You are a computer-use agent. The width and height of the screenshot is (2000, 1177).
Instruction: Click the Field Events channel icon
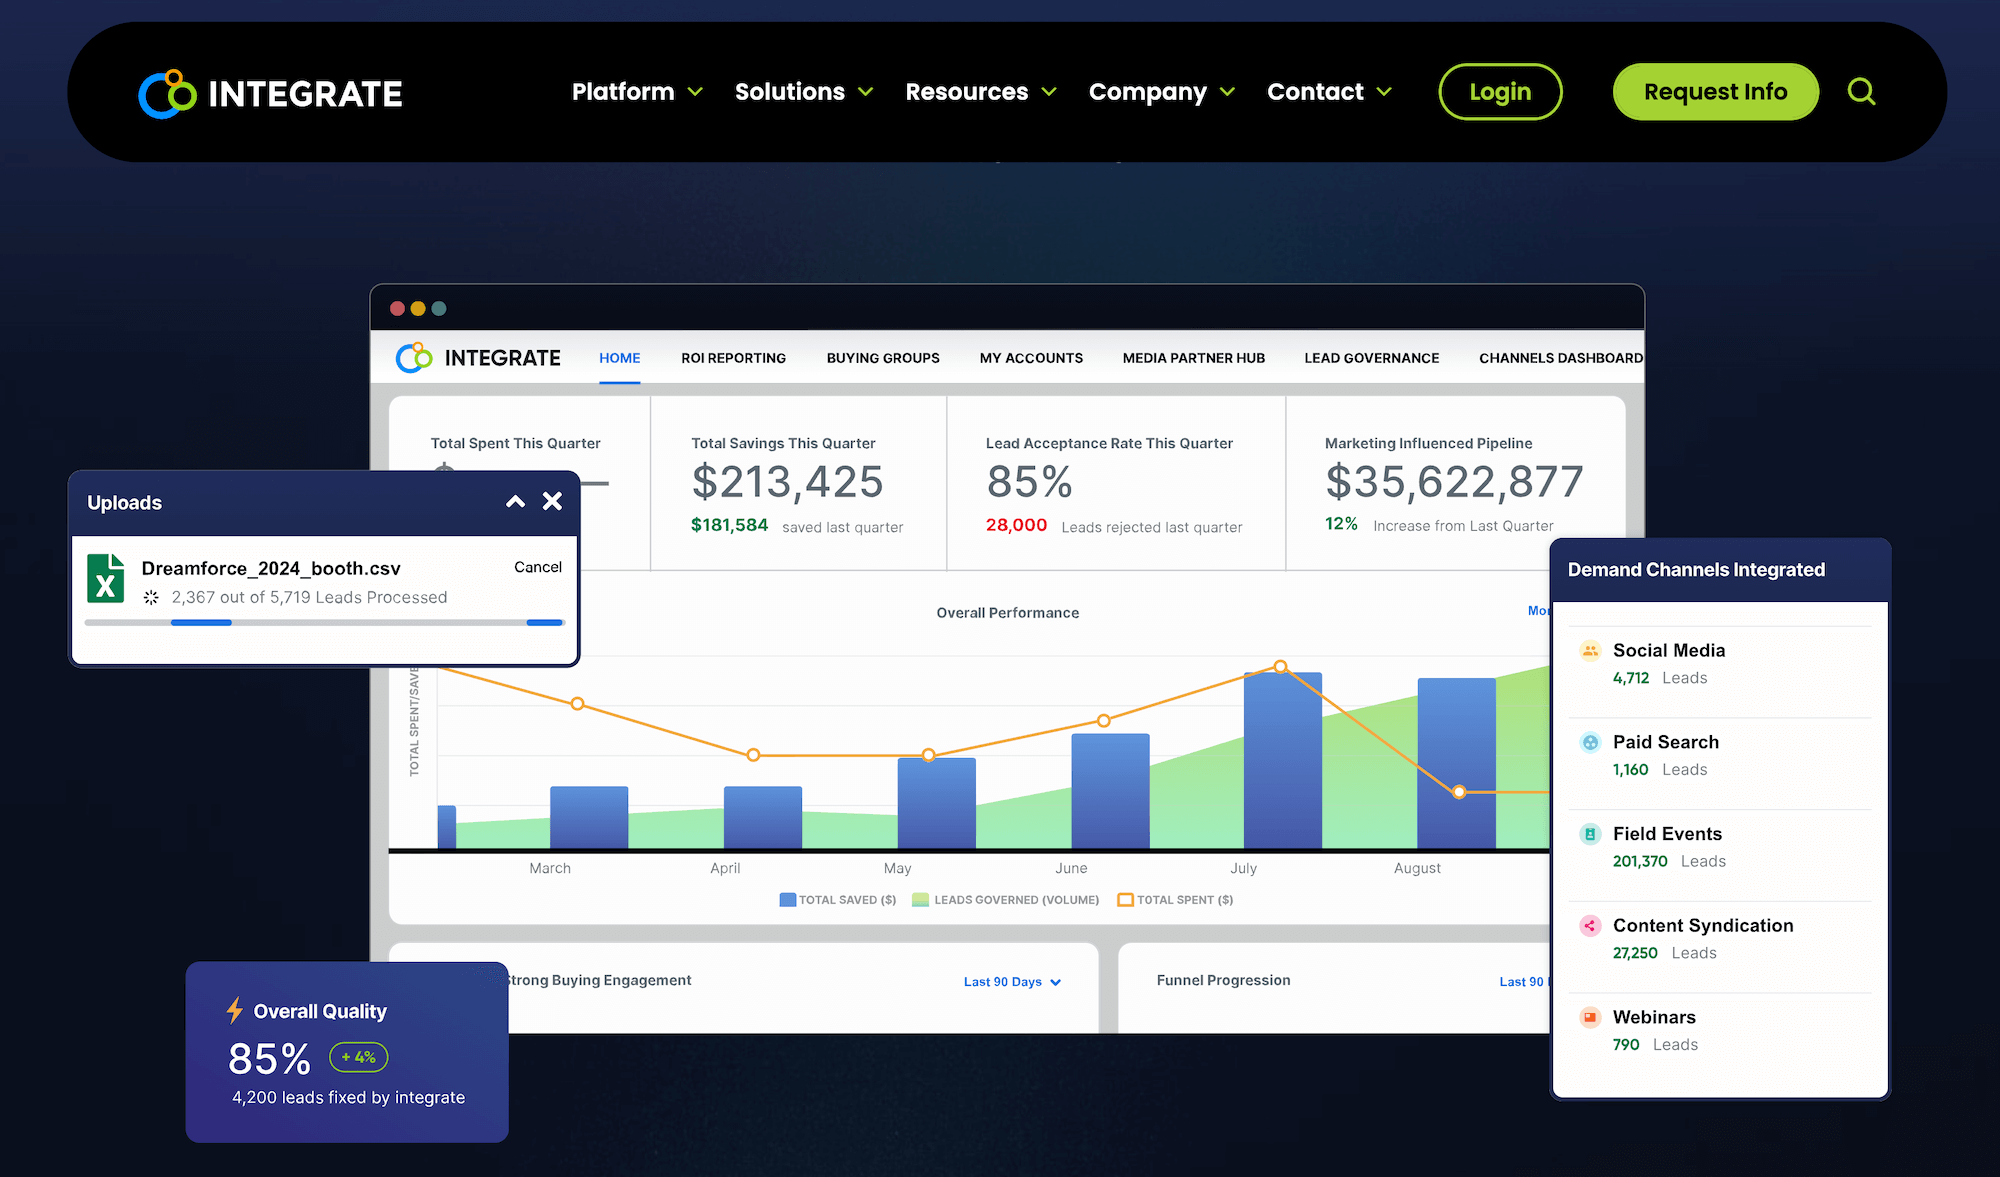1590,834
